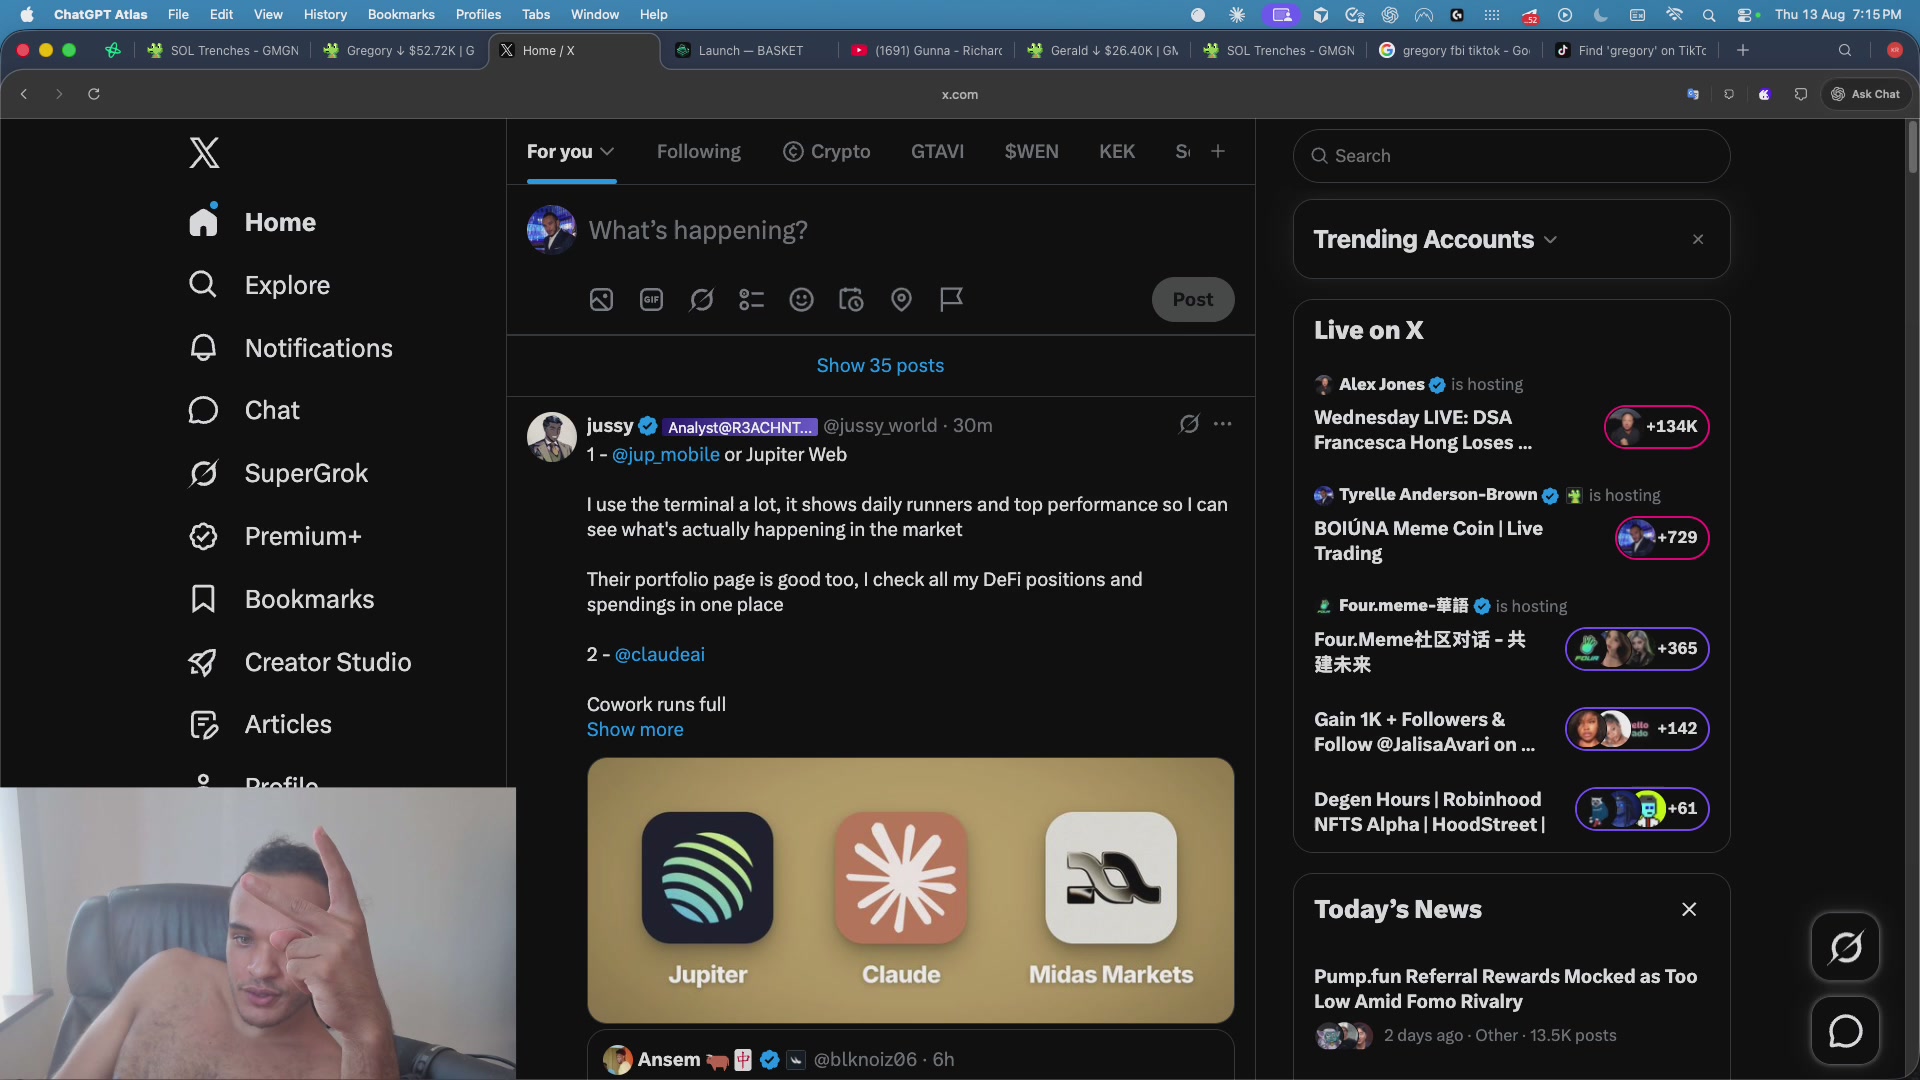This screenshot has height=1080, width=1920.
Task: Add a poll using the poll icon
Action: (751, 299)
